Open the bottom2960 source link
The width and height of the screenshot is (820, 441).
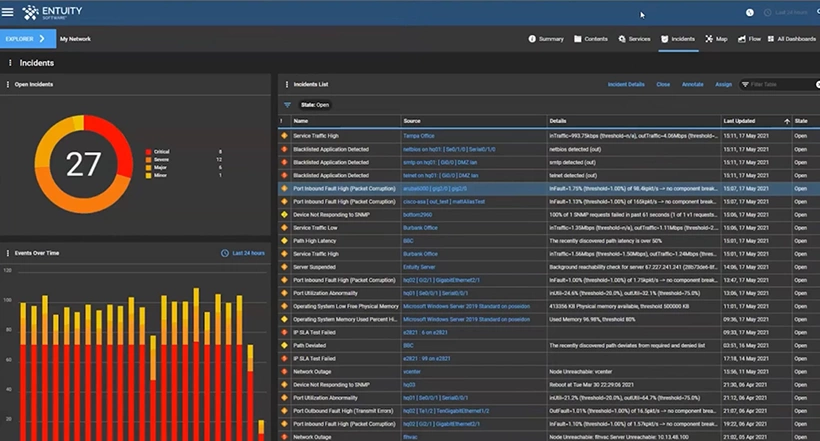click(417, 214)
